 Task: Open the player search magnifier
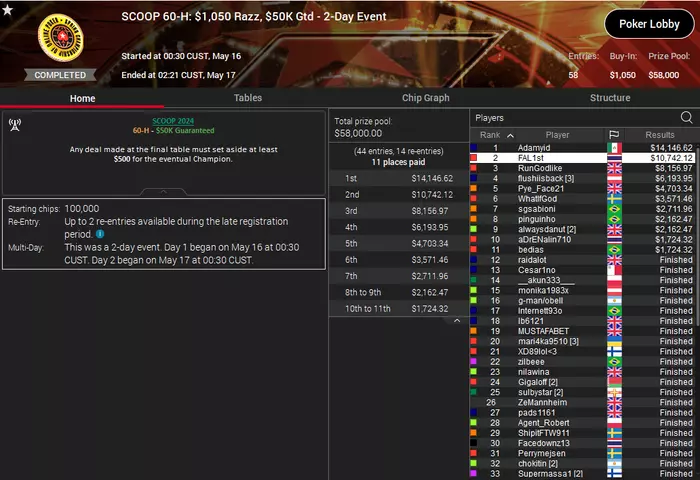[686, 117]
